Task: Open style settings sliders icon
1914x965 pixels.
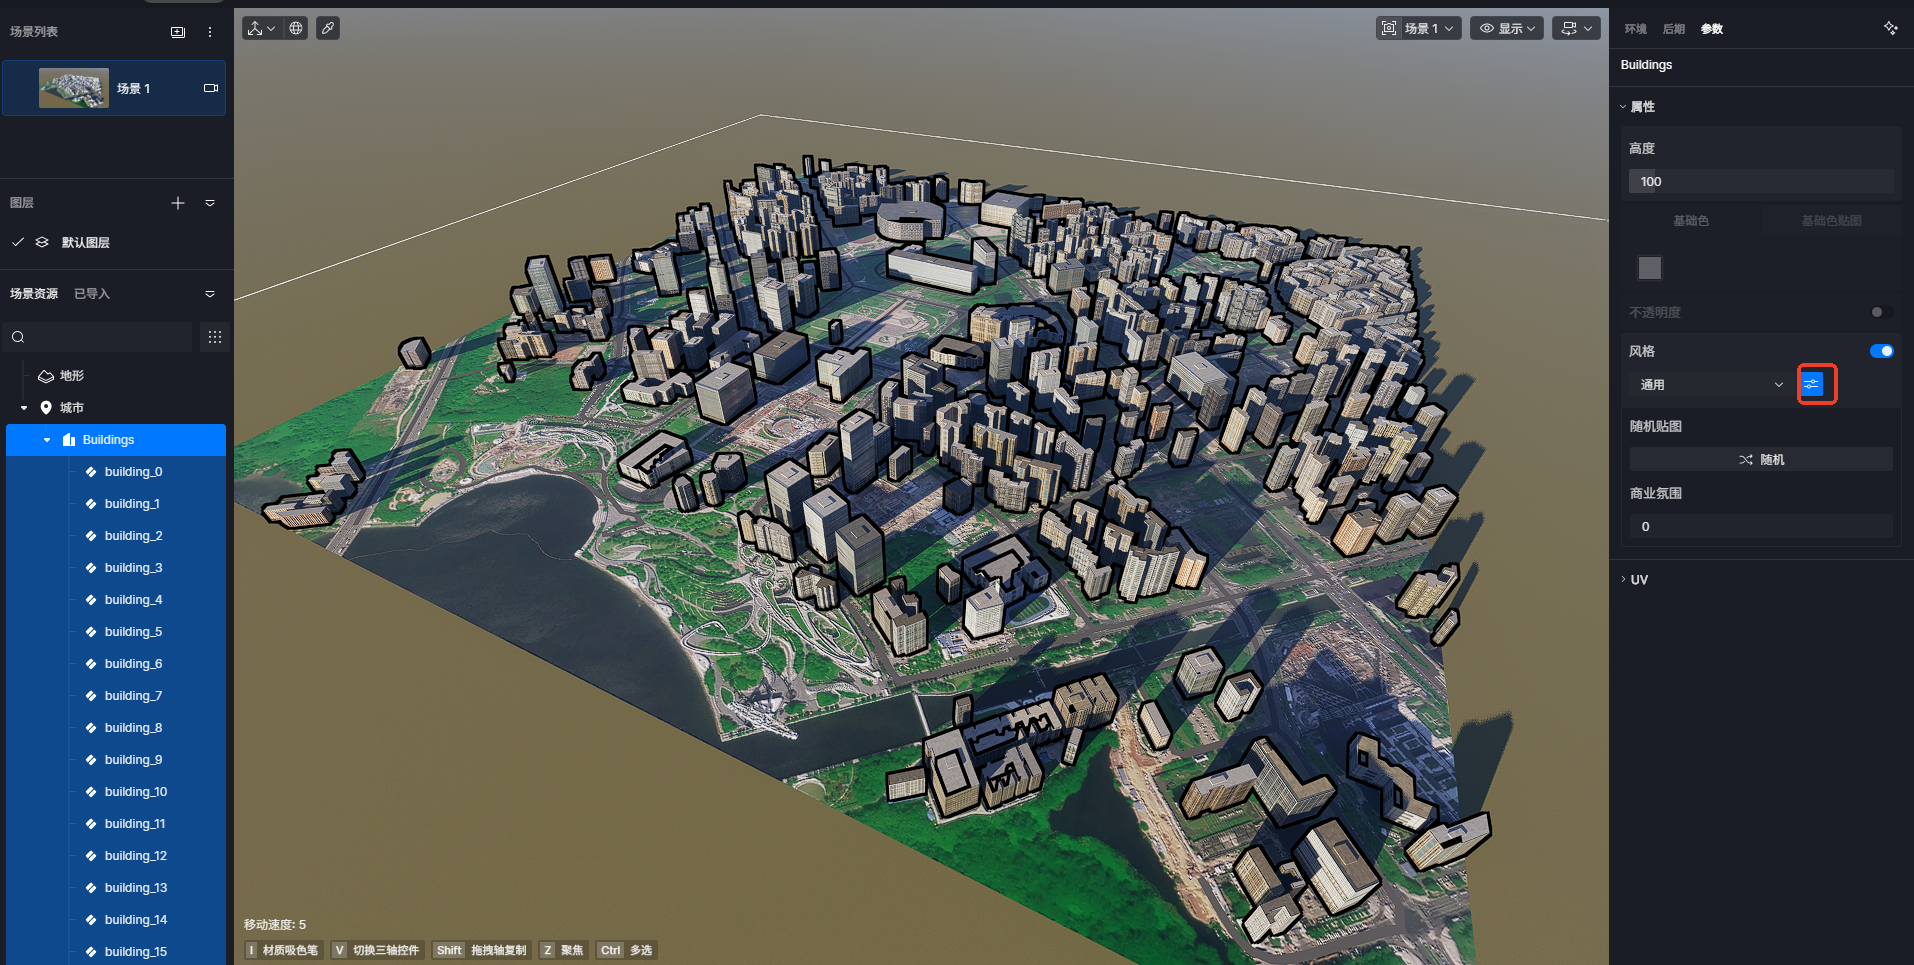Action: tap(1812, 384)
